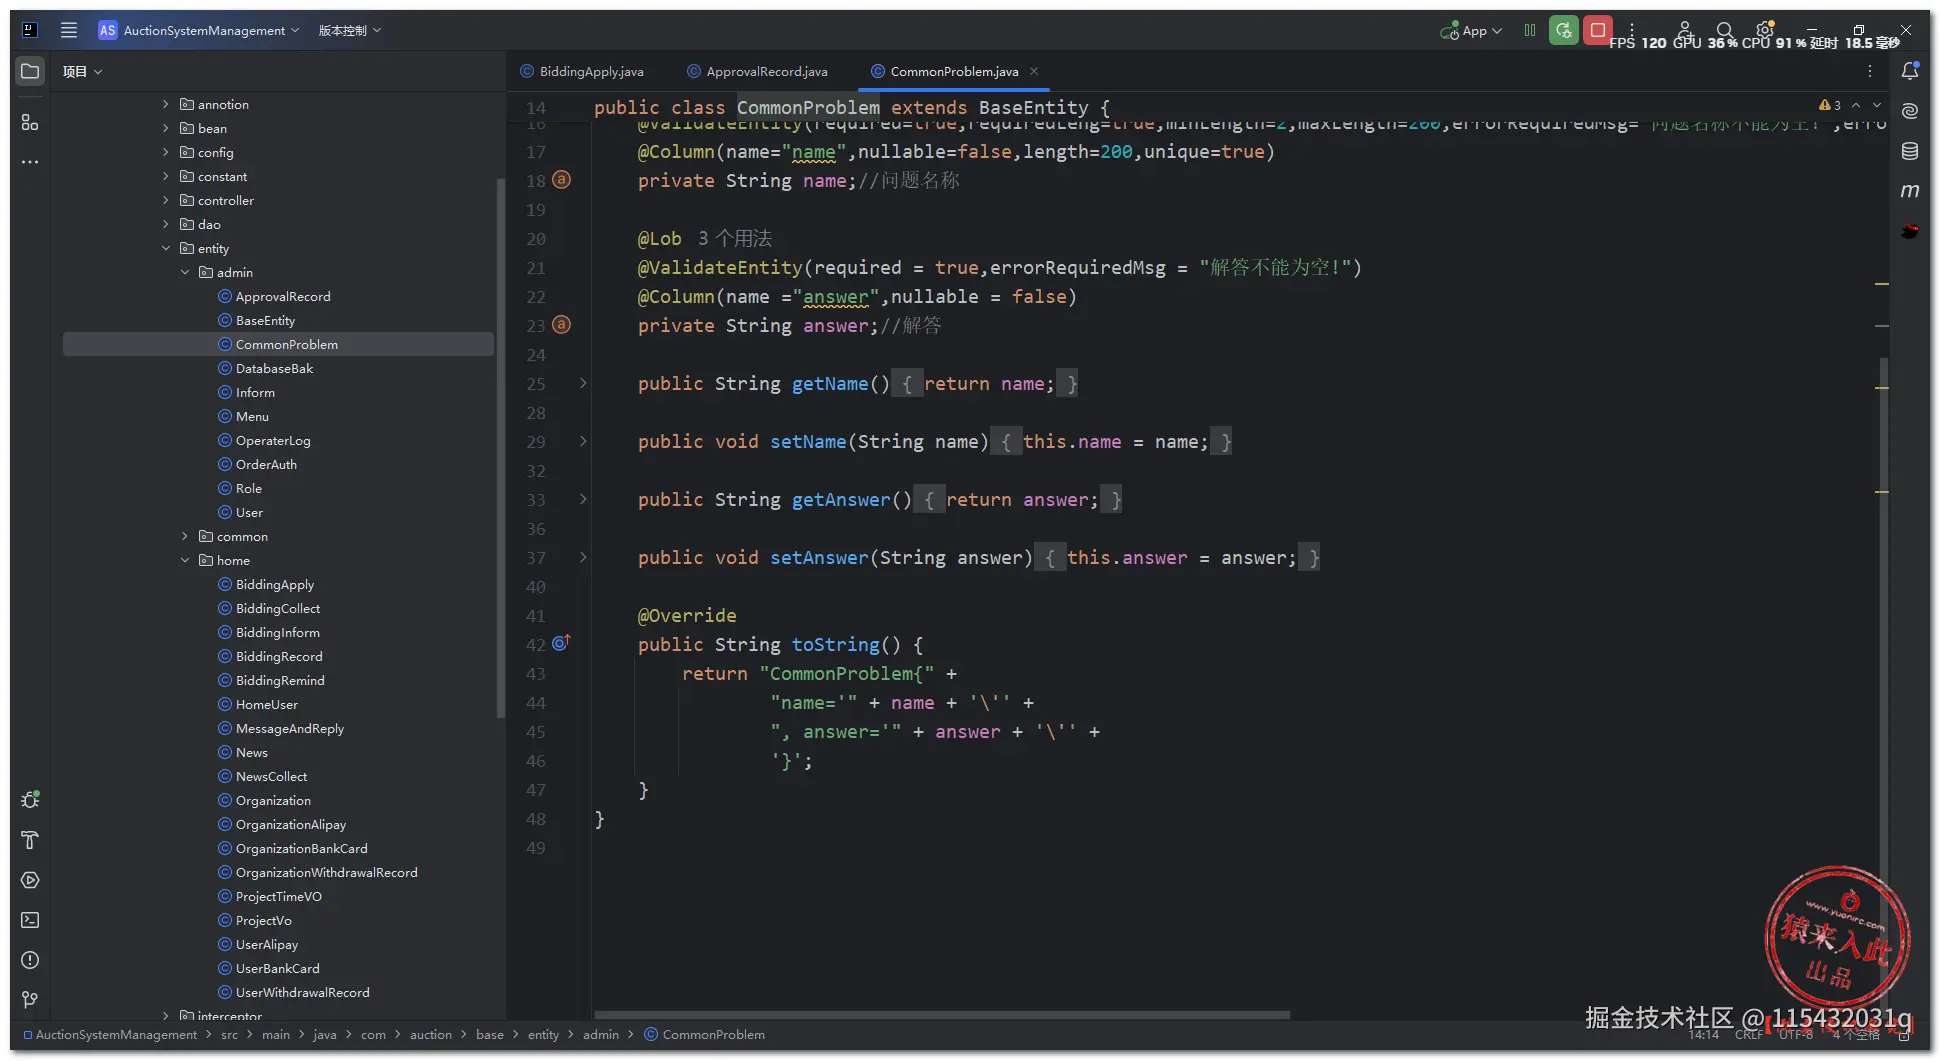Open AuctionSystemManagement project dropdown

tap(199, 30)
